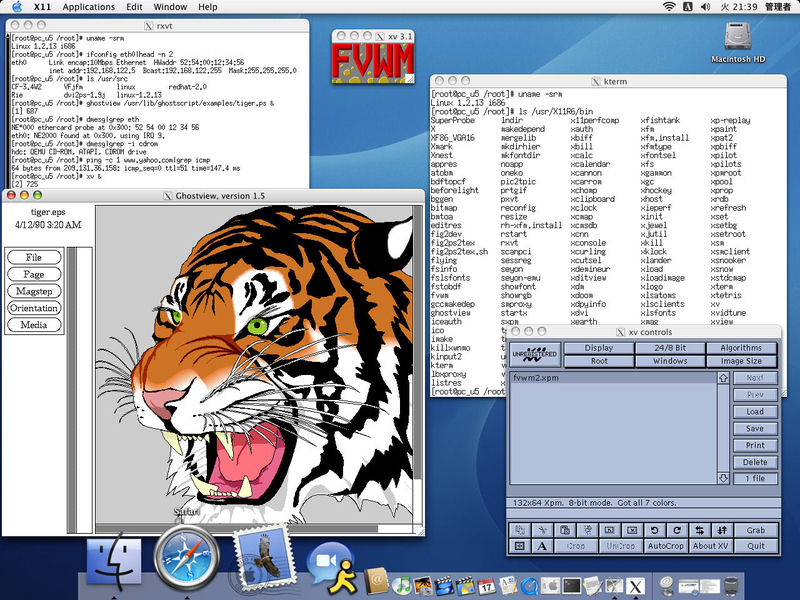Open Finder from the Dock
The image size is (800, 600).
point(114,560)
